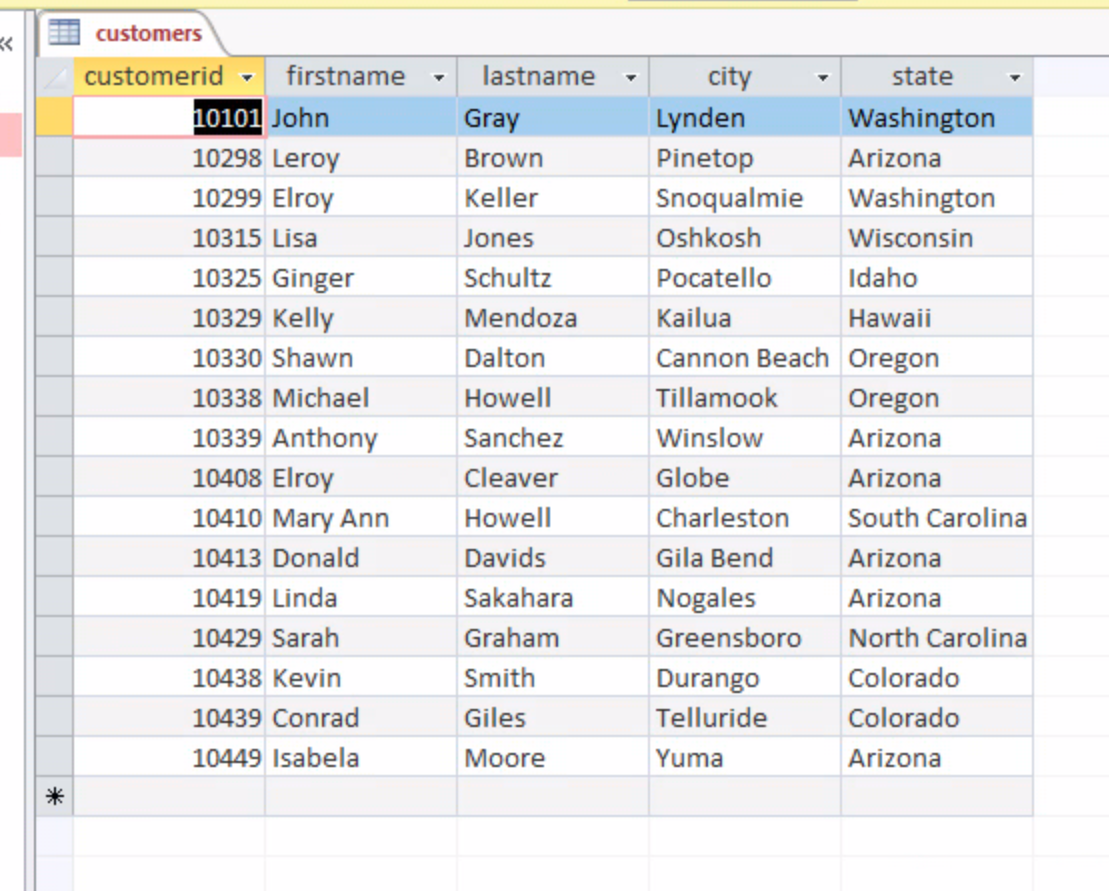Click the city cell Gila Bend
Image resolution: width=1109 pixels, height=891 pixels.
pyautogui.click(x=745, y=557)
